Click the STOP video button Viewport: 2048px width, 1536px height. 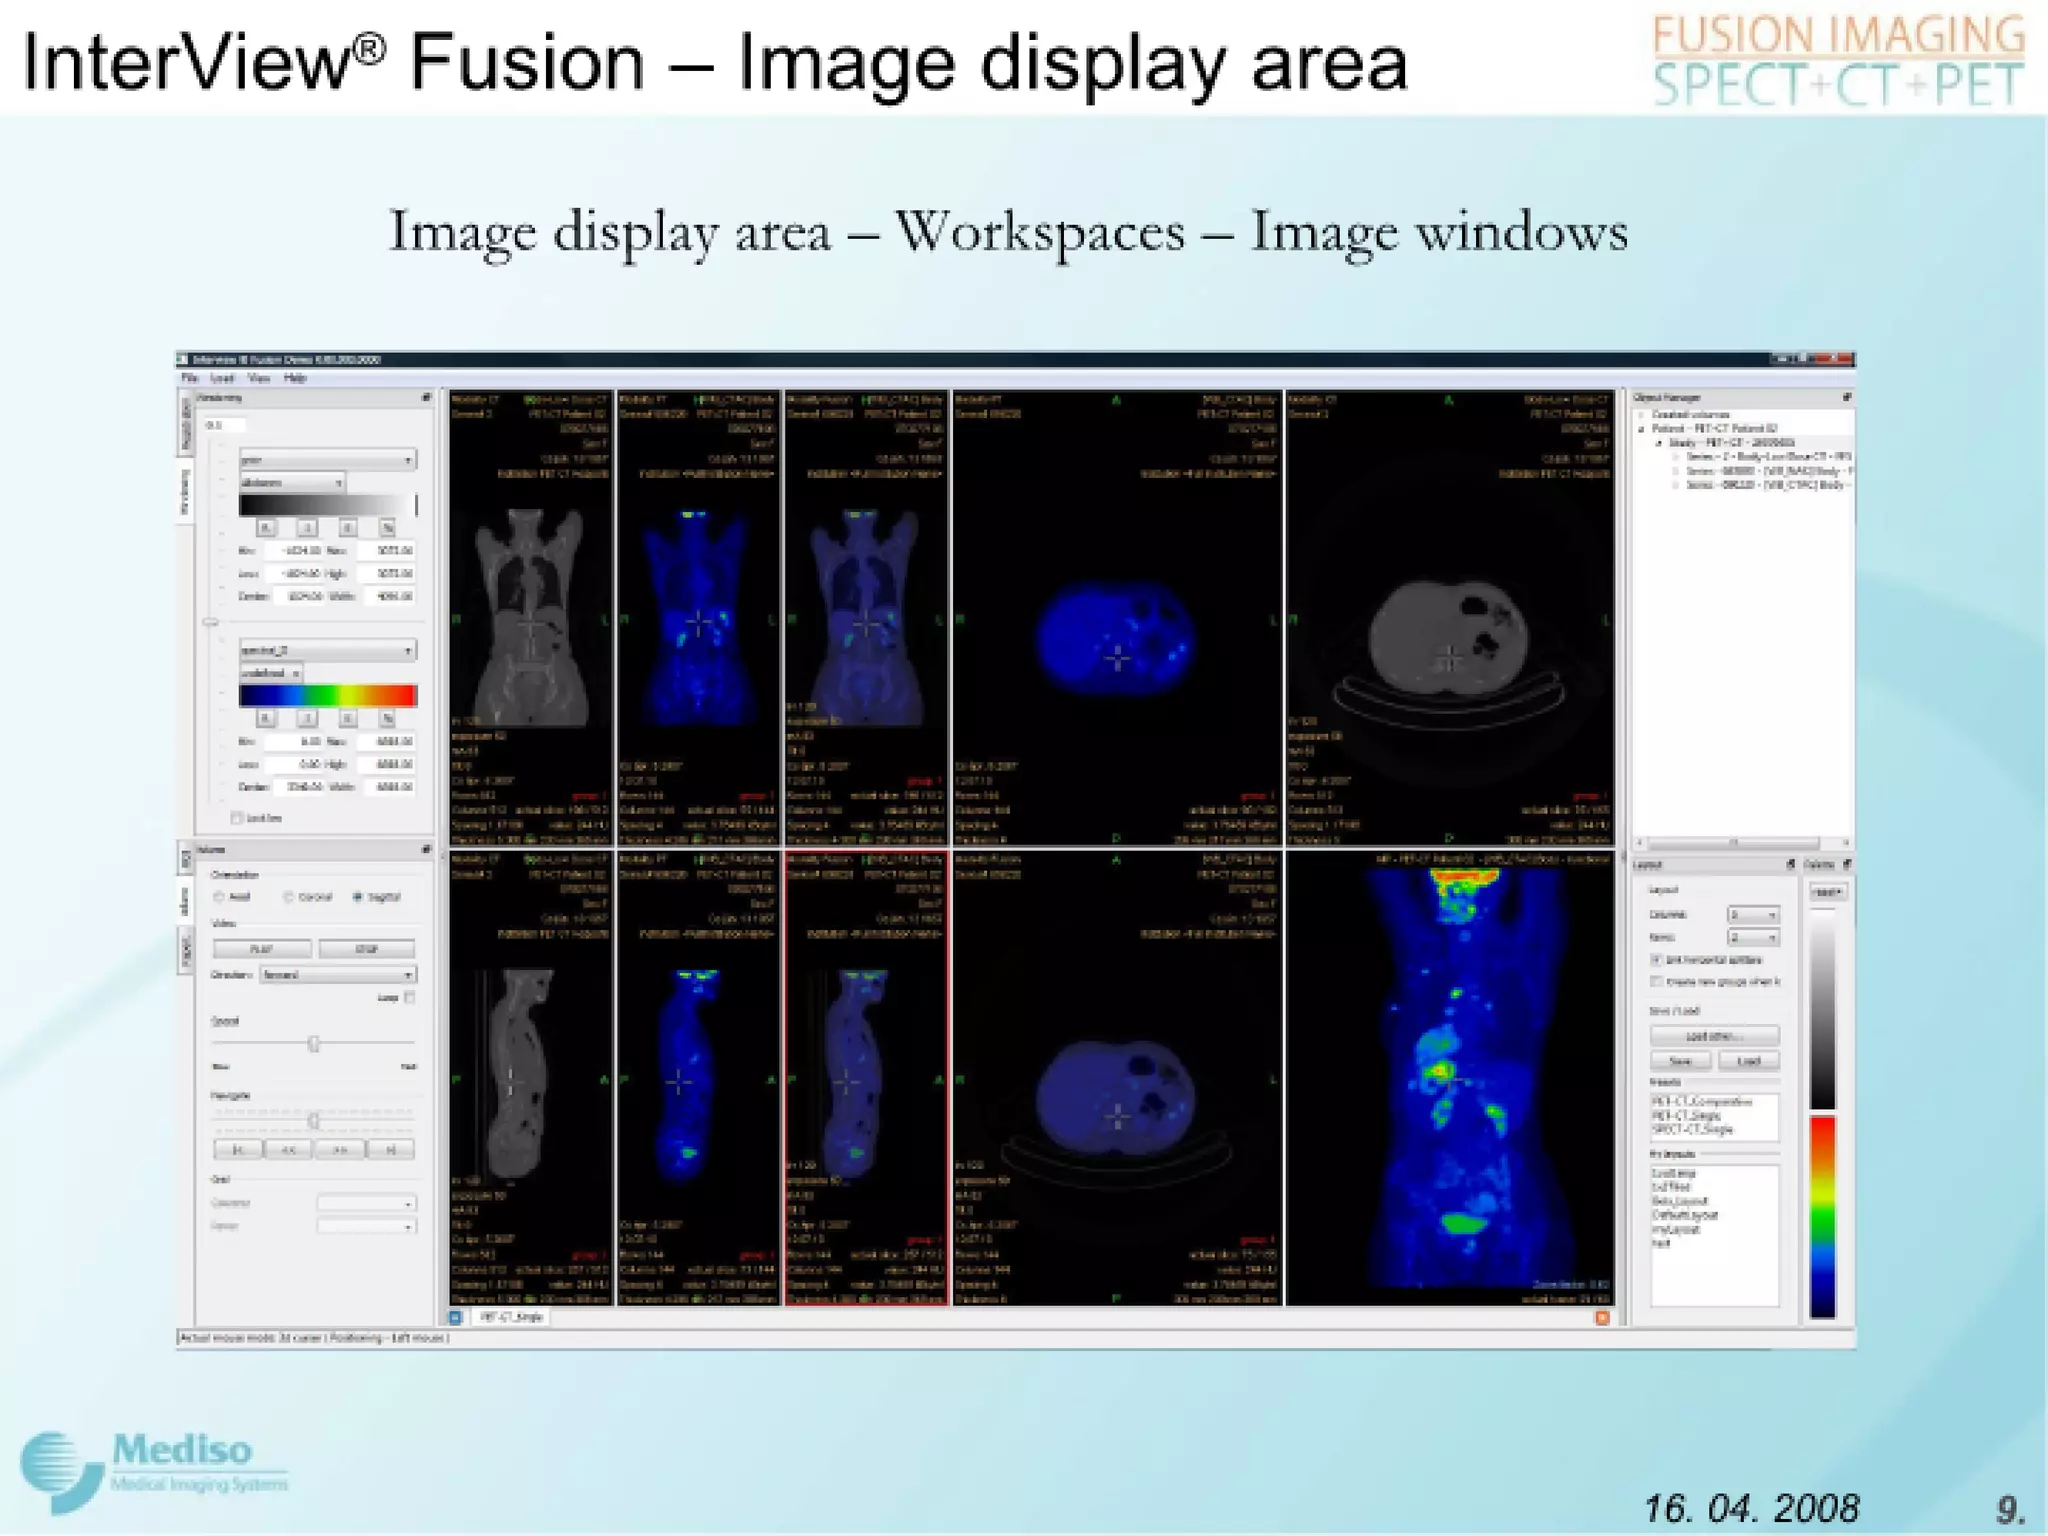pyautogui.click(x=367, y=949)
